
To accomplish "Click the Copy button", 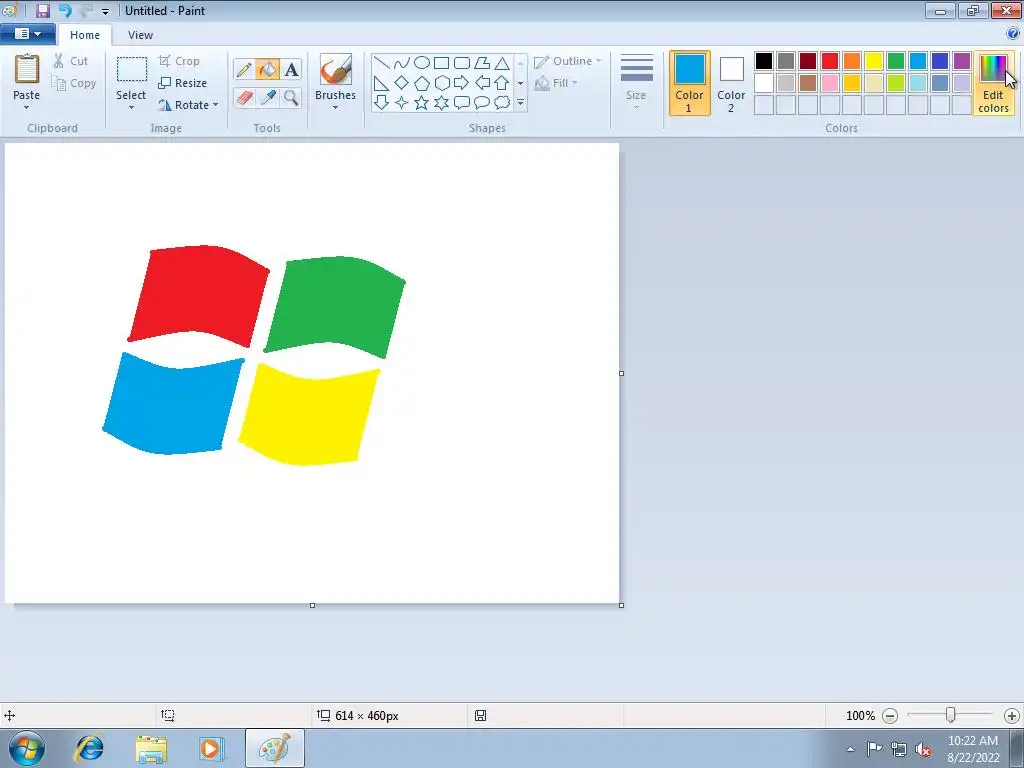I will coord(74,83).
